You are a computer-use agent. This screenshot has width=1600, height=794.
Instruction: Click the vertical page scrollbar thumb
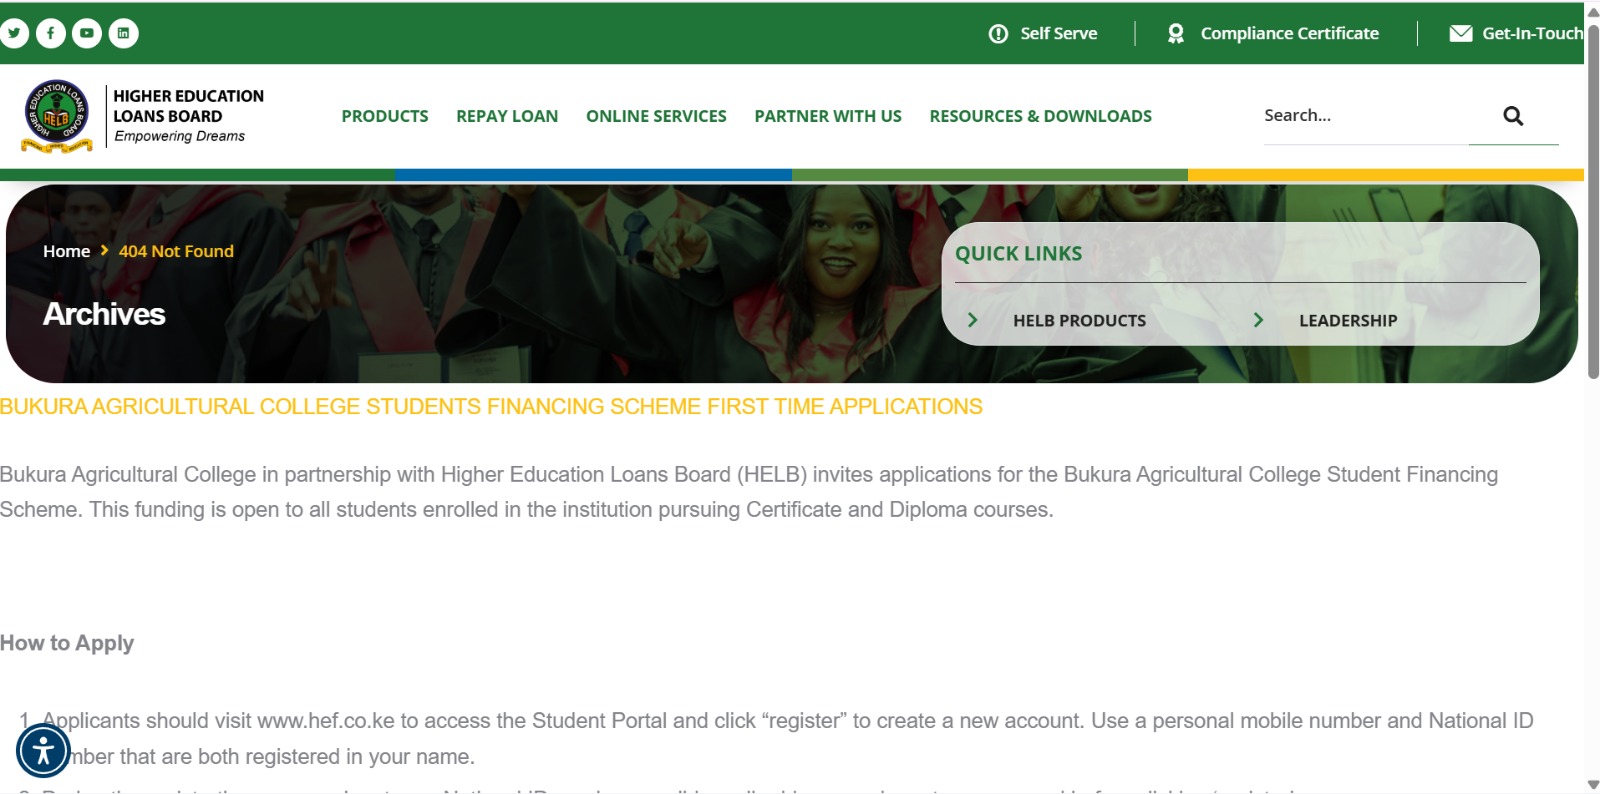pos(1593,200)
